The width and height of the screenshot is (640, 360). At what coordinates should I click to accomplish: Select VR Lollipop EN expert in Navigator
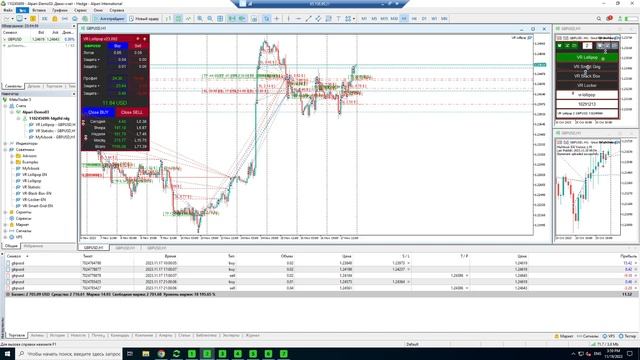coord(34,174)
